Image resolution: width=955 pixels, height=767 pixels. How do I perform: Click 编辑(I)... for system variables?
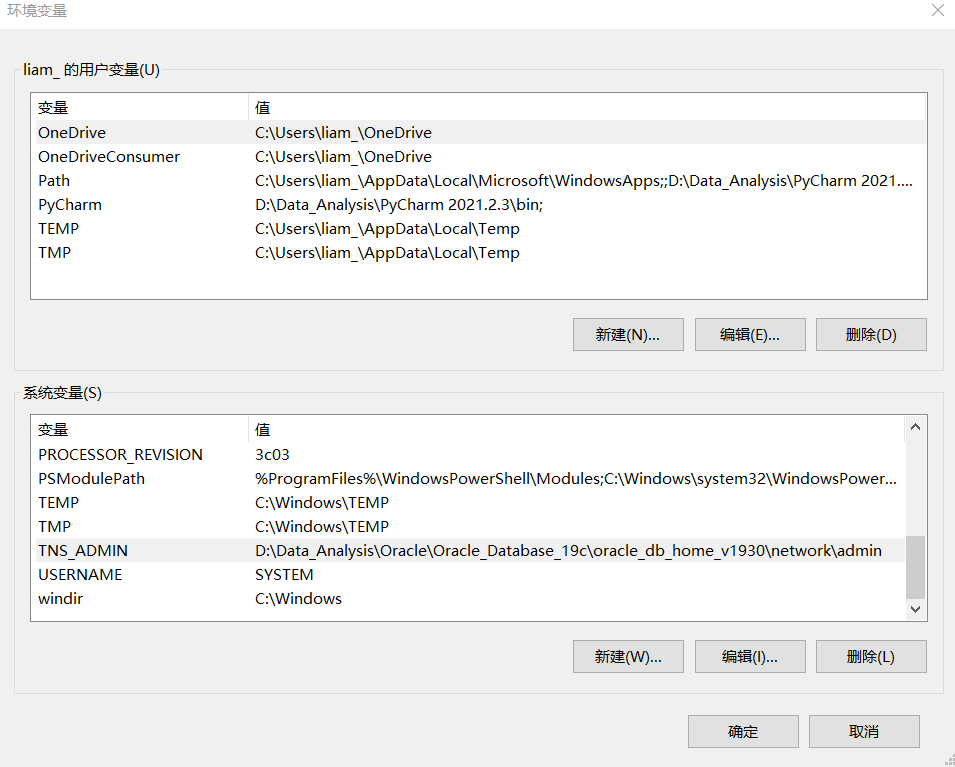tap(750, 656)
